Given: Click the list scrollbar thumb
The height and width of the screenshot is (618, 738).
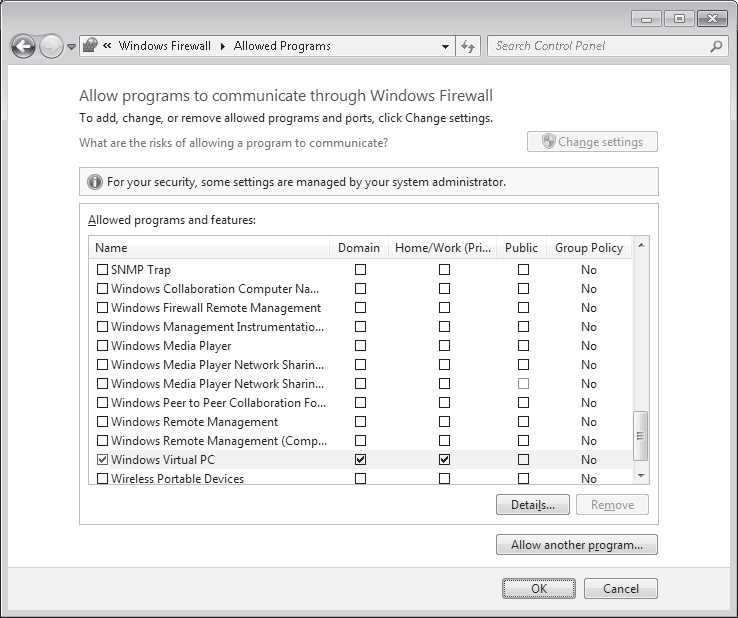Looking at the screenshot, I should pyautogui.click(x=640, y=435).
